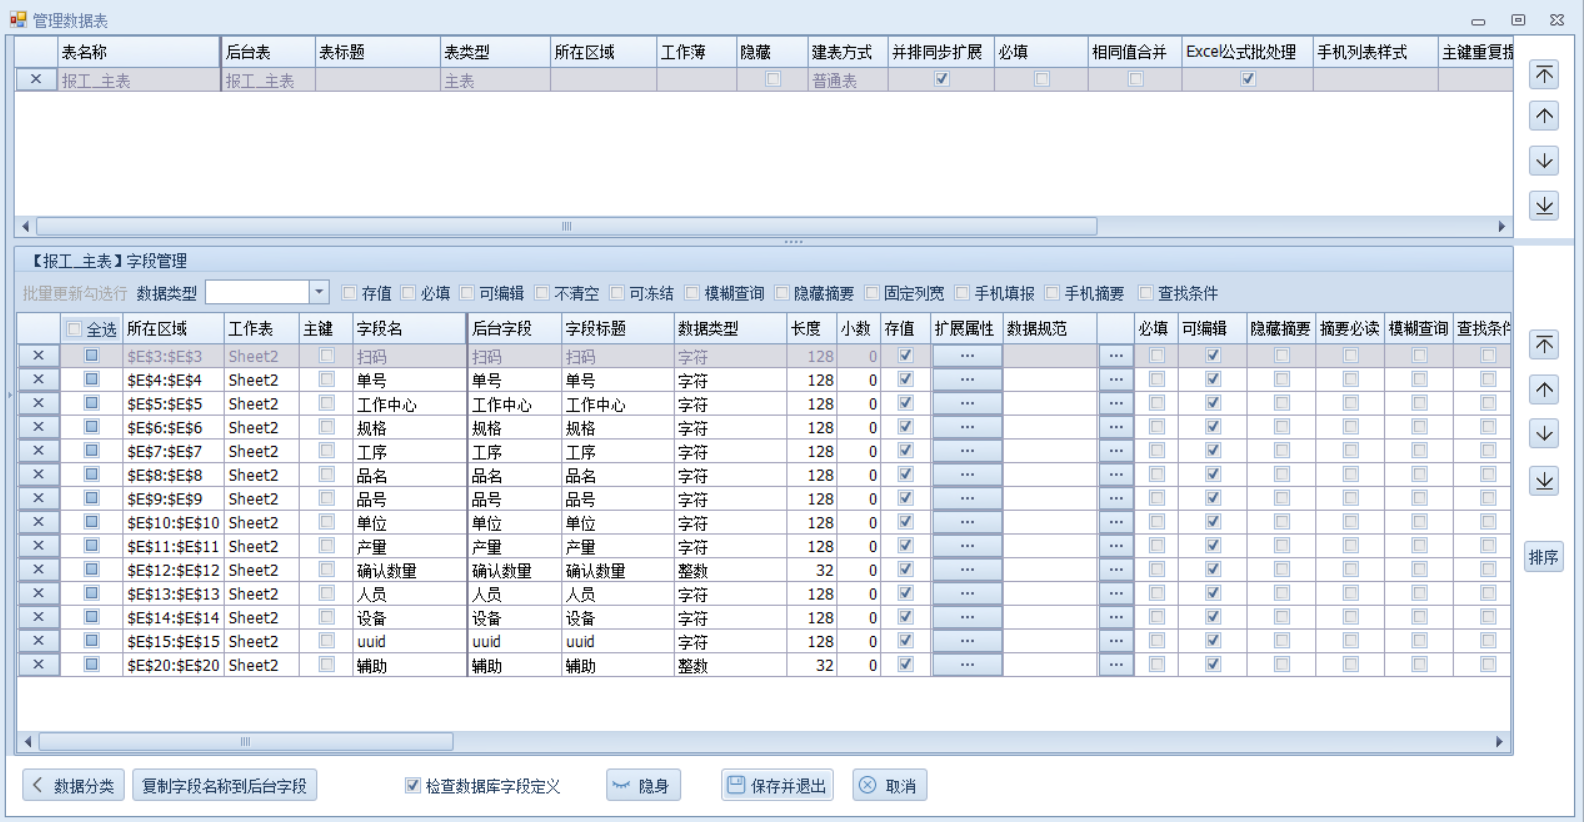Click move-to-top arrow beside upper table list

(1544, 75)
